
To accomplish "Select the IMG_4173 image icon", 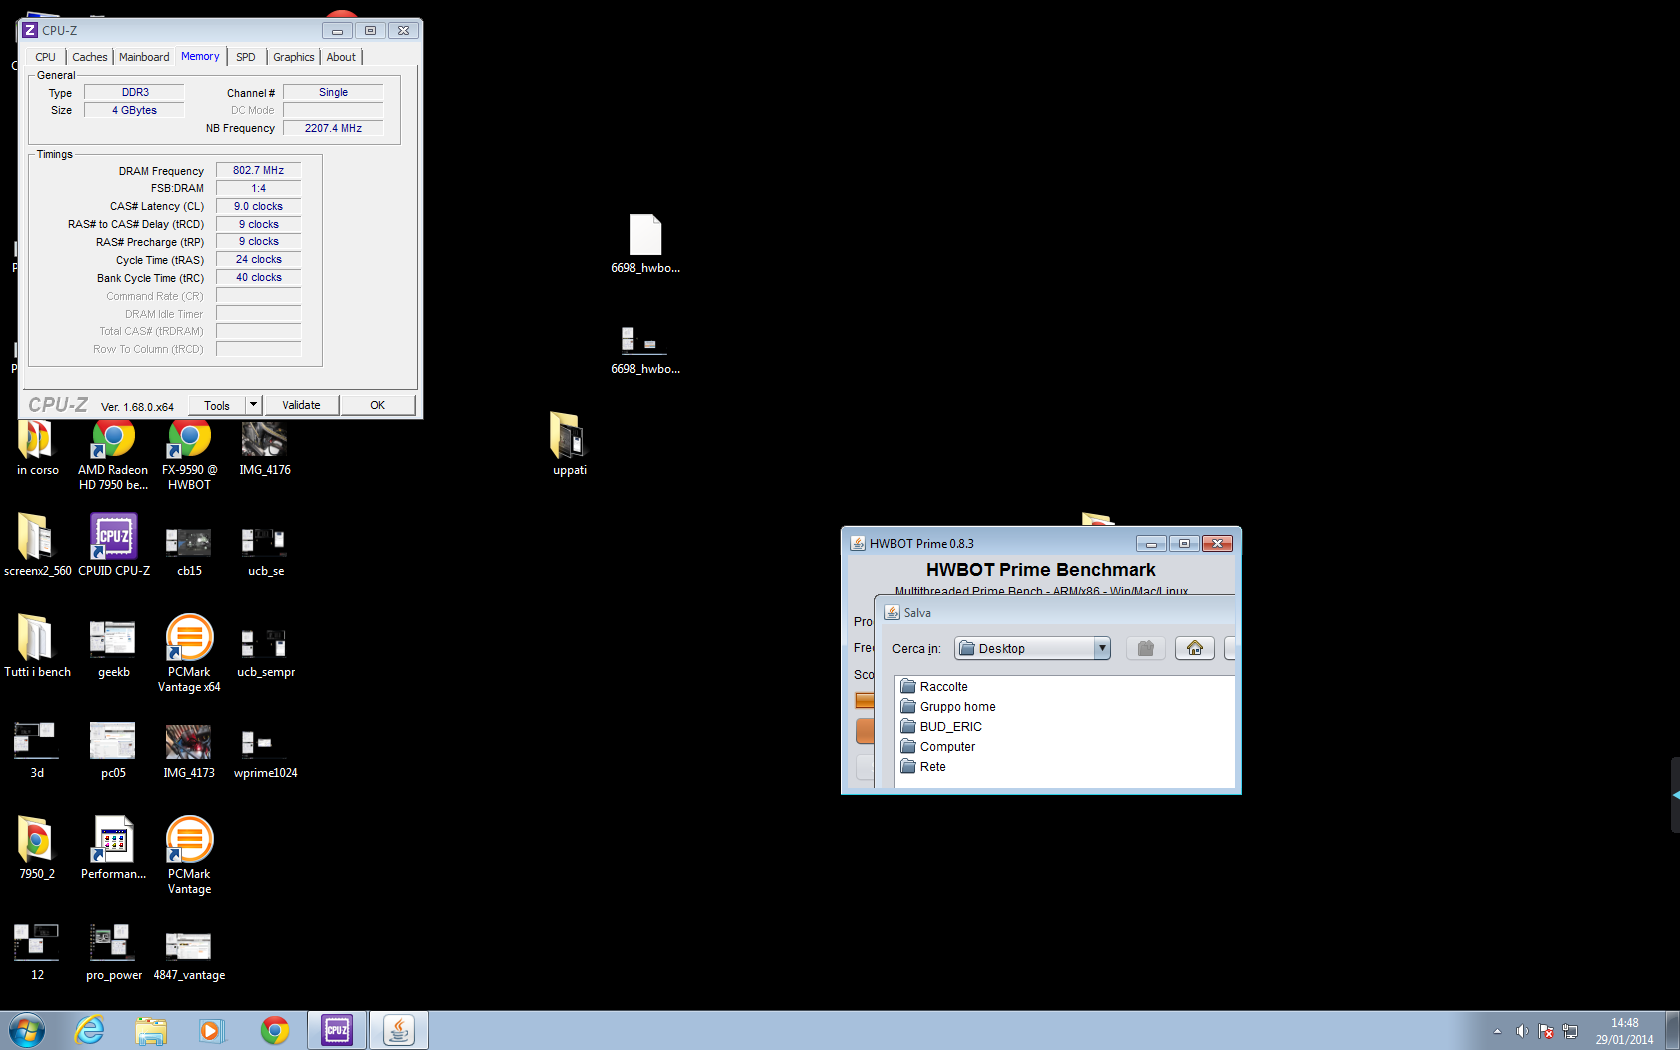I will click(189, 750).
